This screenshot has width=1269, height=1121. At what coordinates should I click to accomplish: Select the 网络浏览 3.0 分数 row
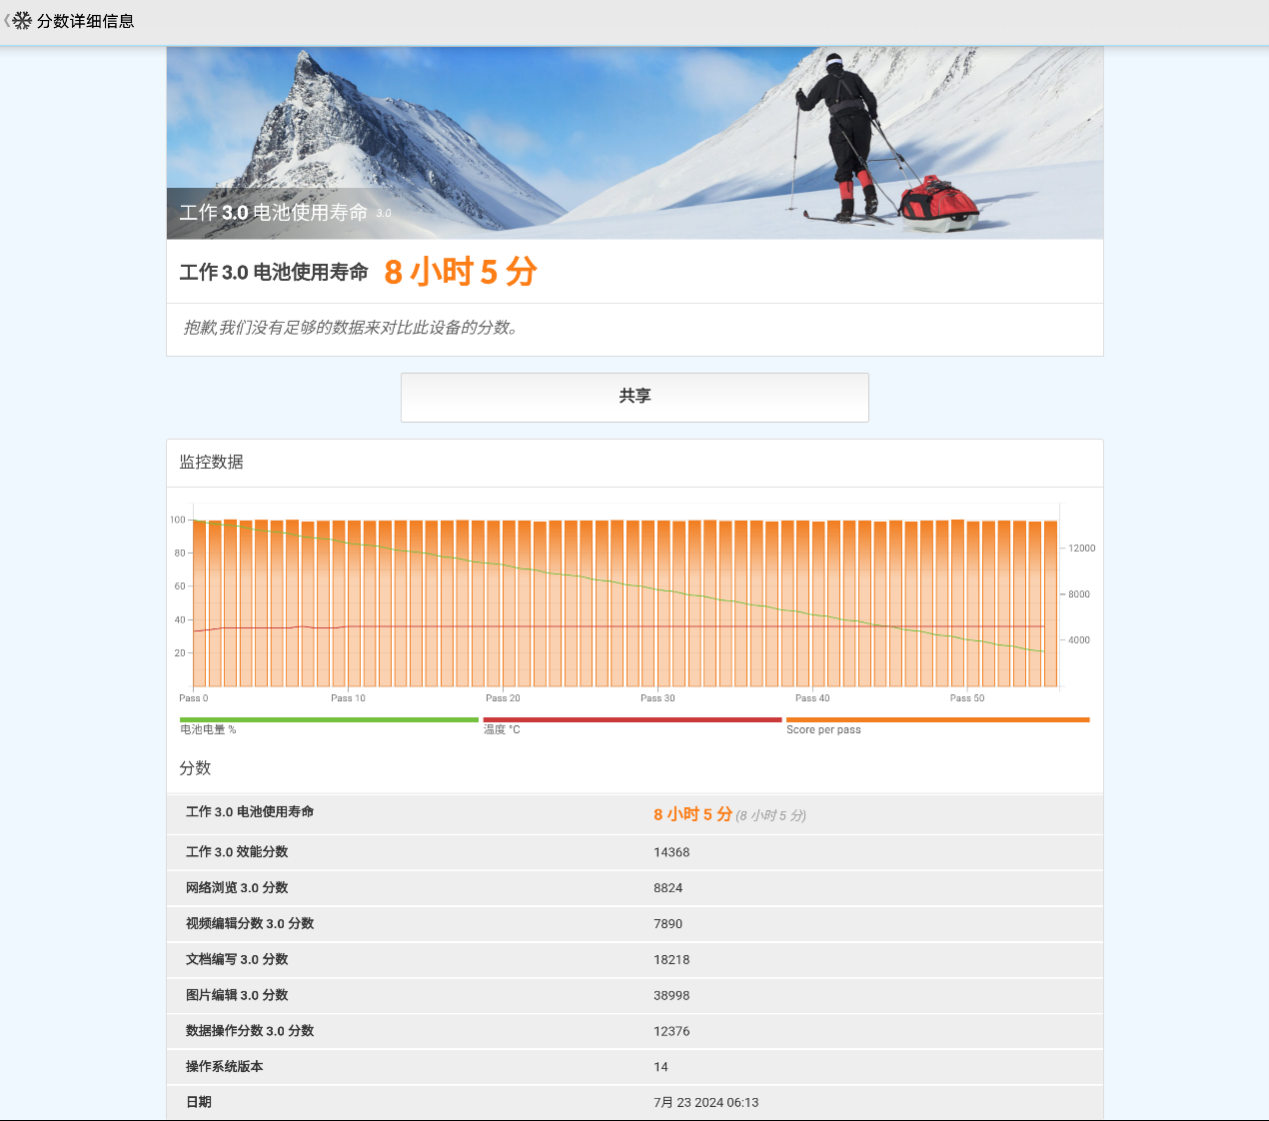pyautogui.click(x=634, y=888)
